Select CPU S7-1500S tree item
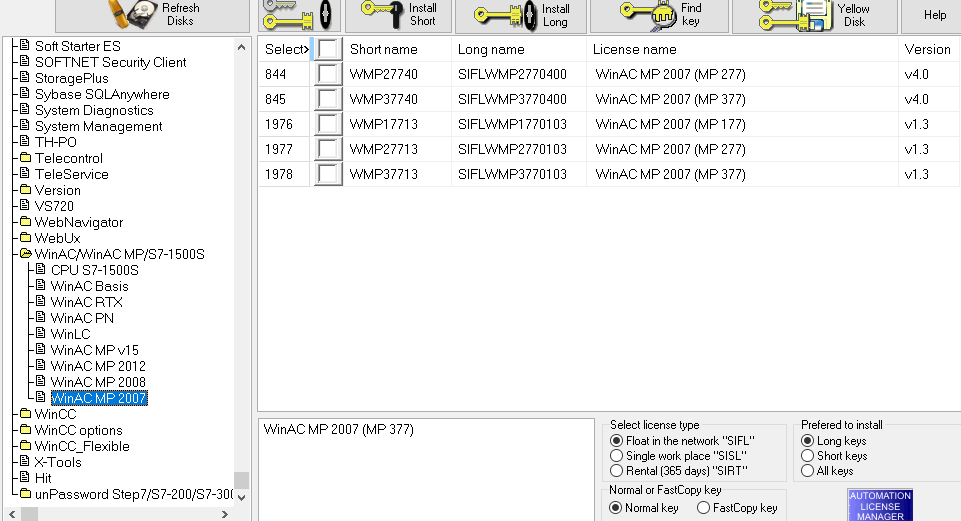The image size is (961, 521). coord(94,270)
